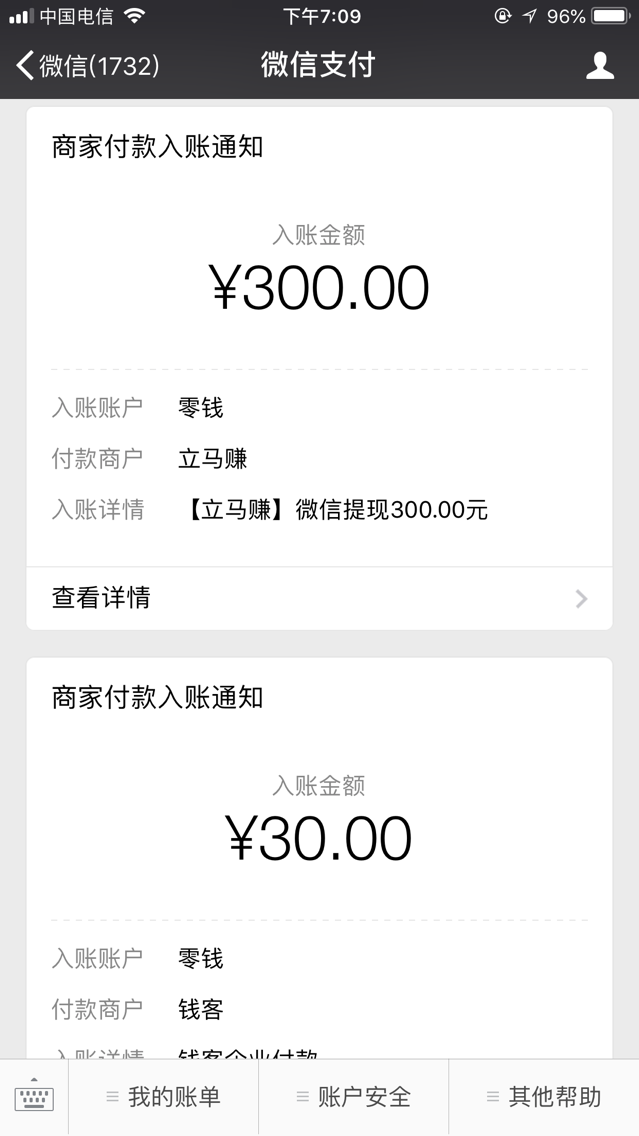Select the 微信支付 title bar
This screenshot has height=1136, width=639.
(319, 64)
